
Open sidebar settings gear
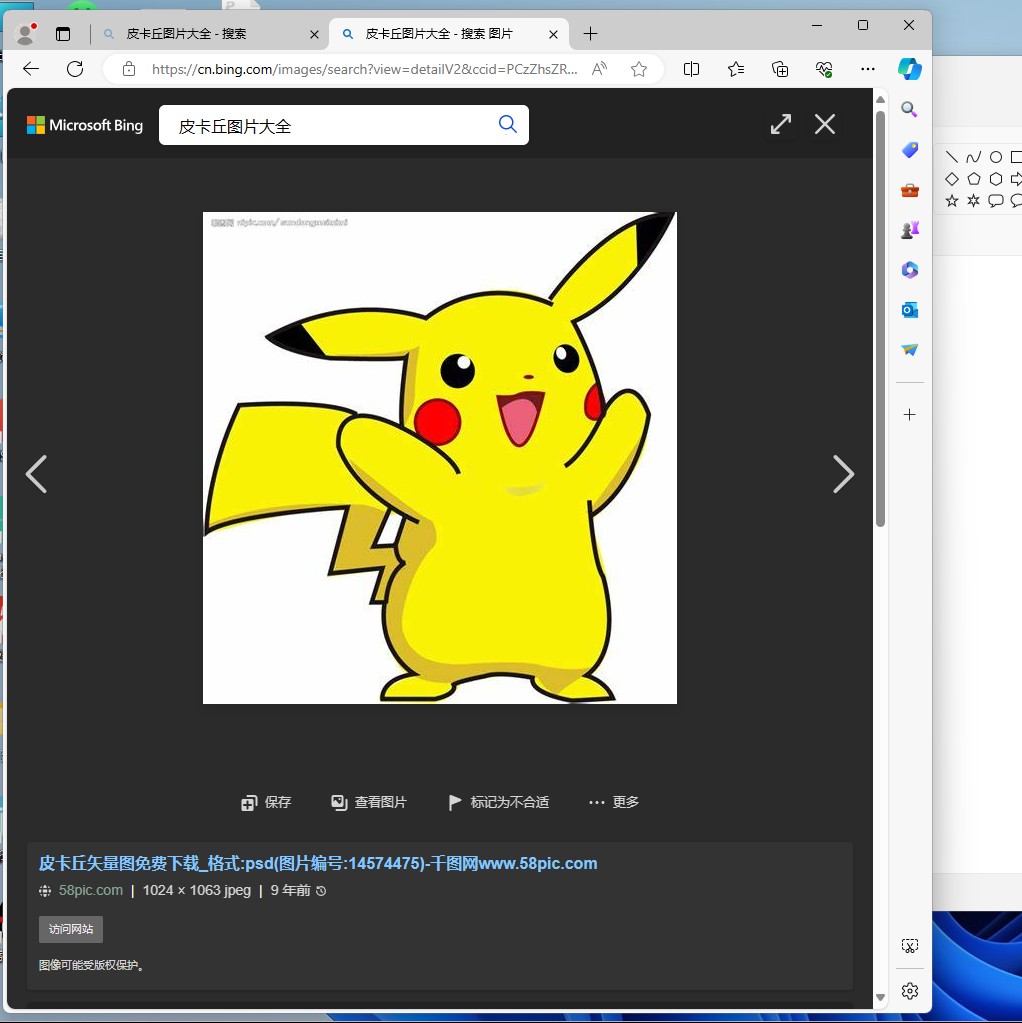coord(909,992)
